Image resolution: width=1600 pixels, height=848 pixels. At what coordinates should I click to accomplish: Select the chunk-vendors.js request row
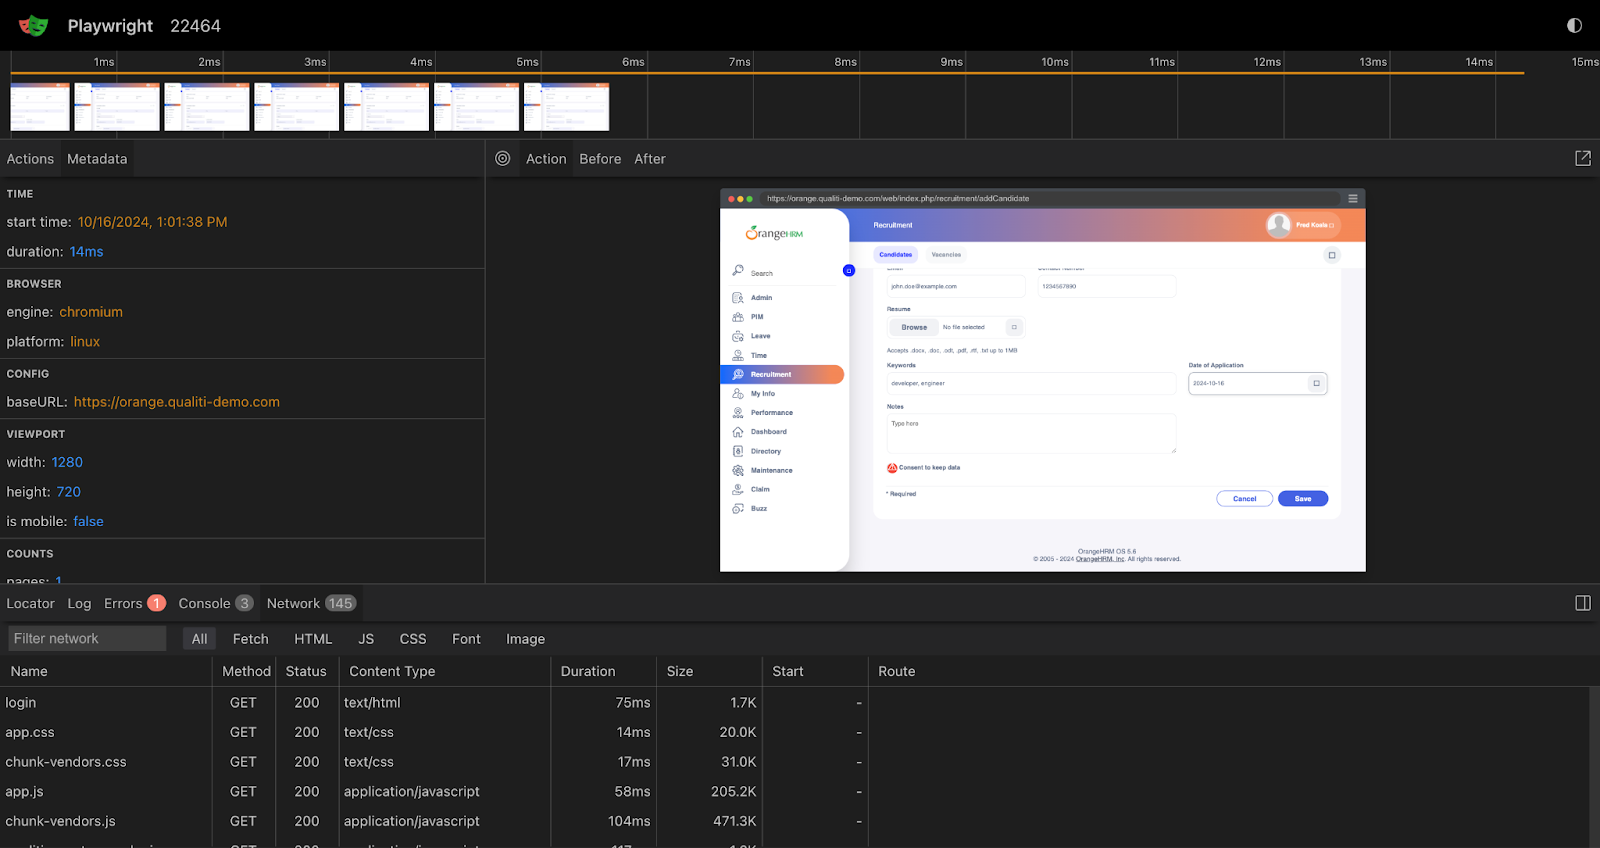pos(795,821)
